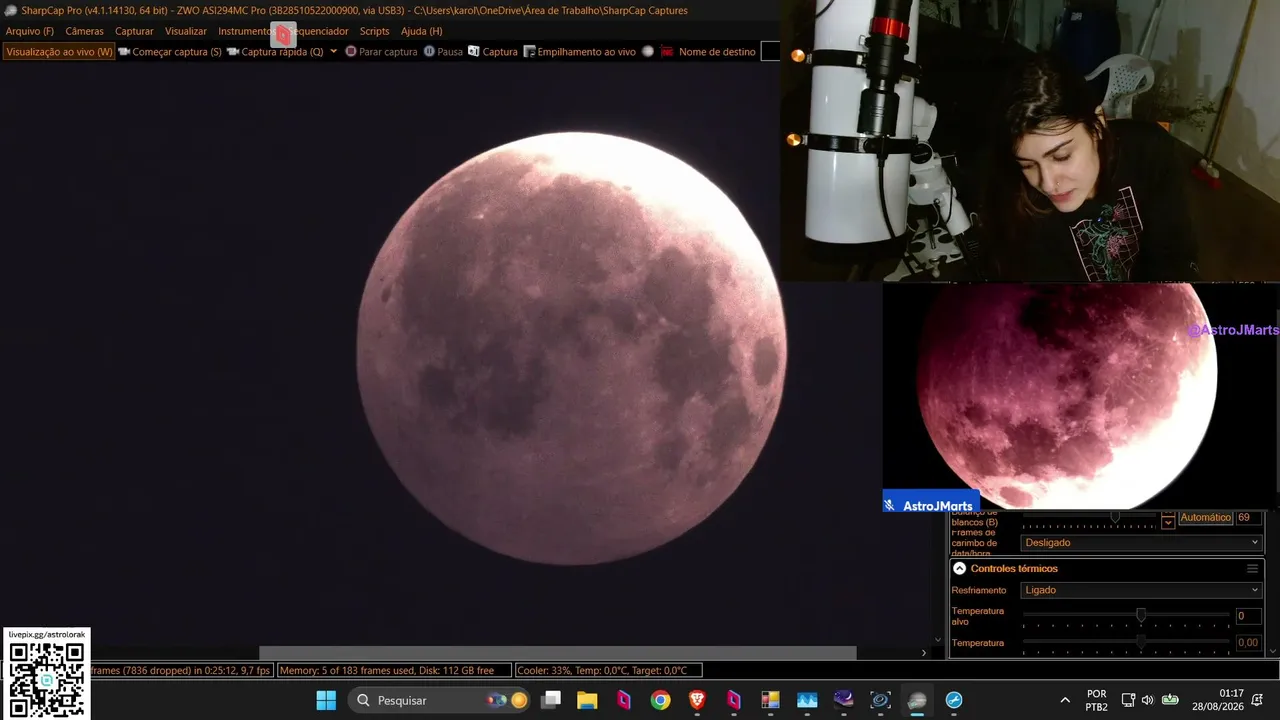Expand the Captura rápida dropdown arrow
Viewport: 1280px width, 720px height.
pos(333,51)
